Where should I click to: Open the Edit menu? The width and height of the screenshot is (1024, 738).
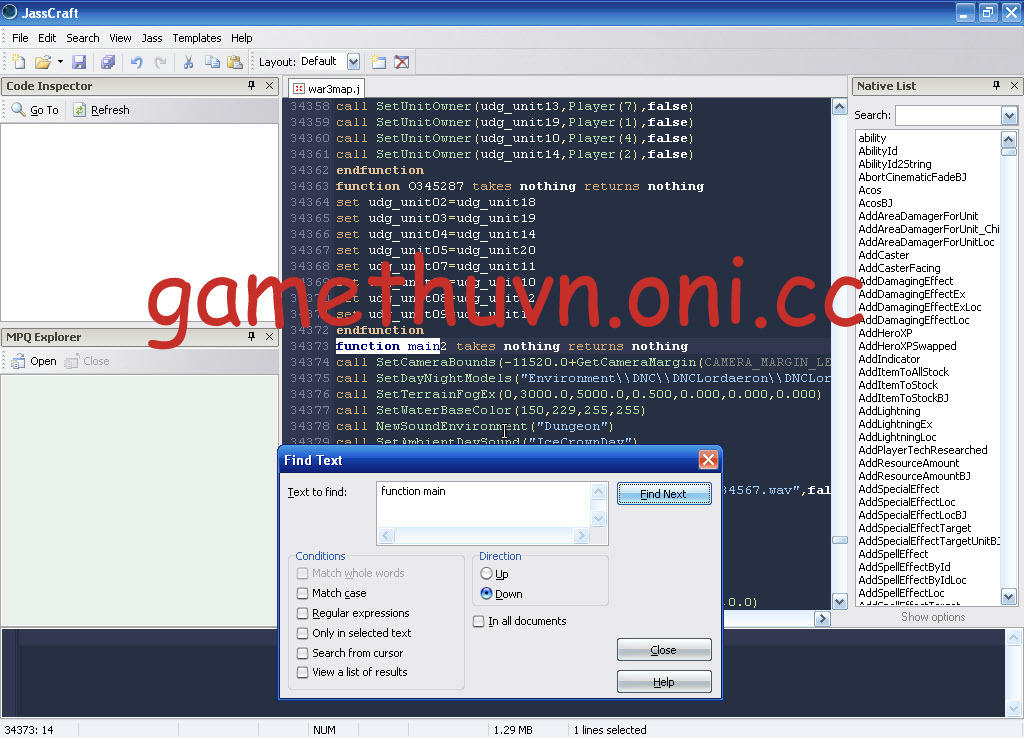tap(47, 38)
